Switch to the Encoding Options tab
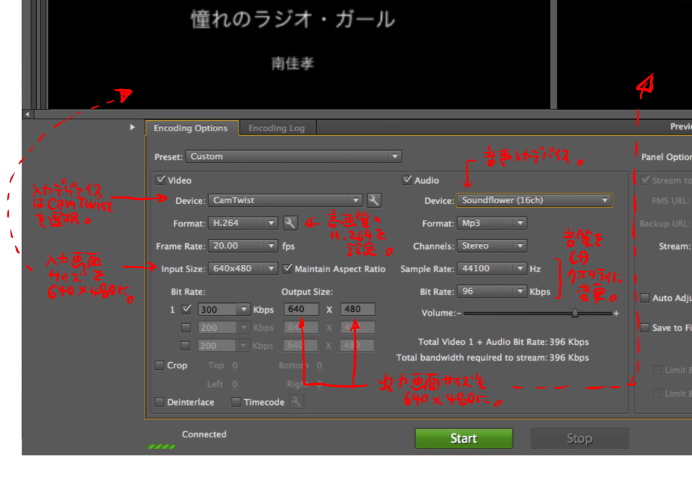Viewport: 692px width, 480px height. 191,128
